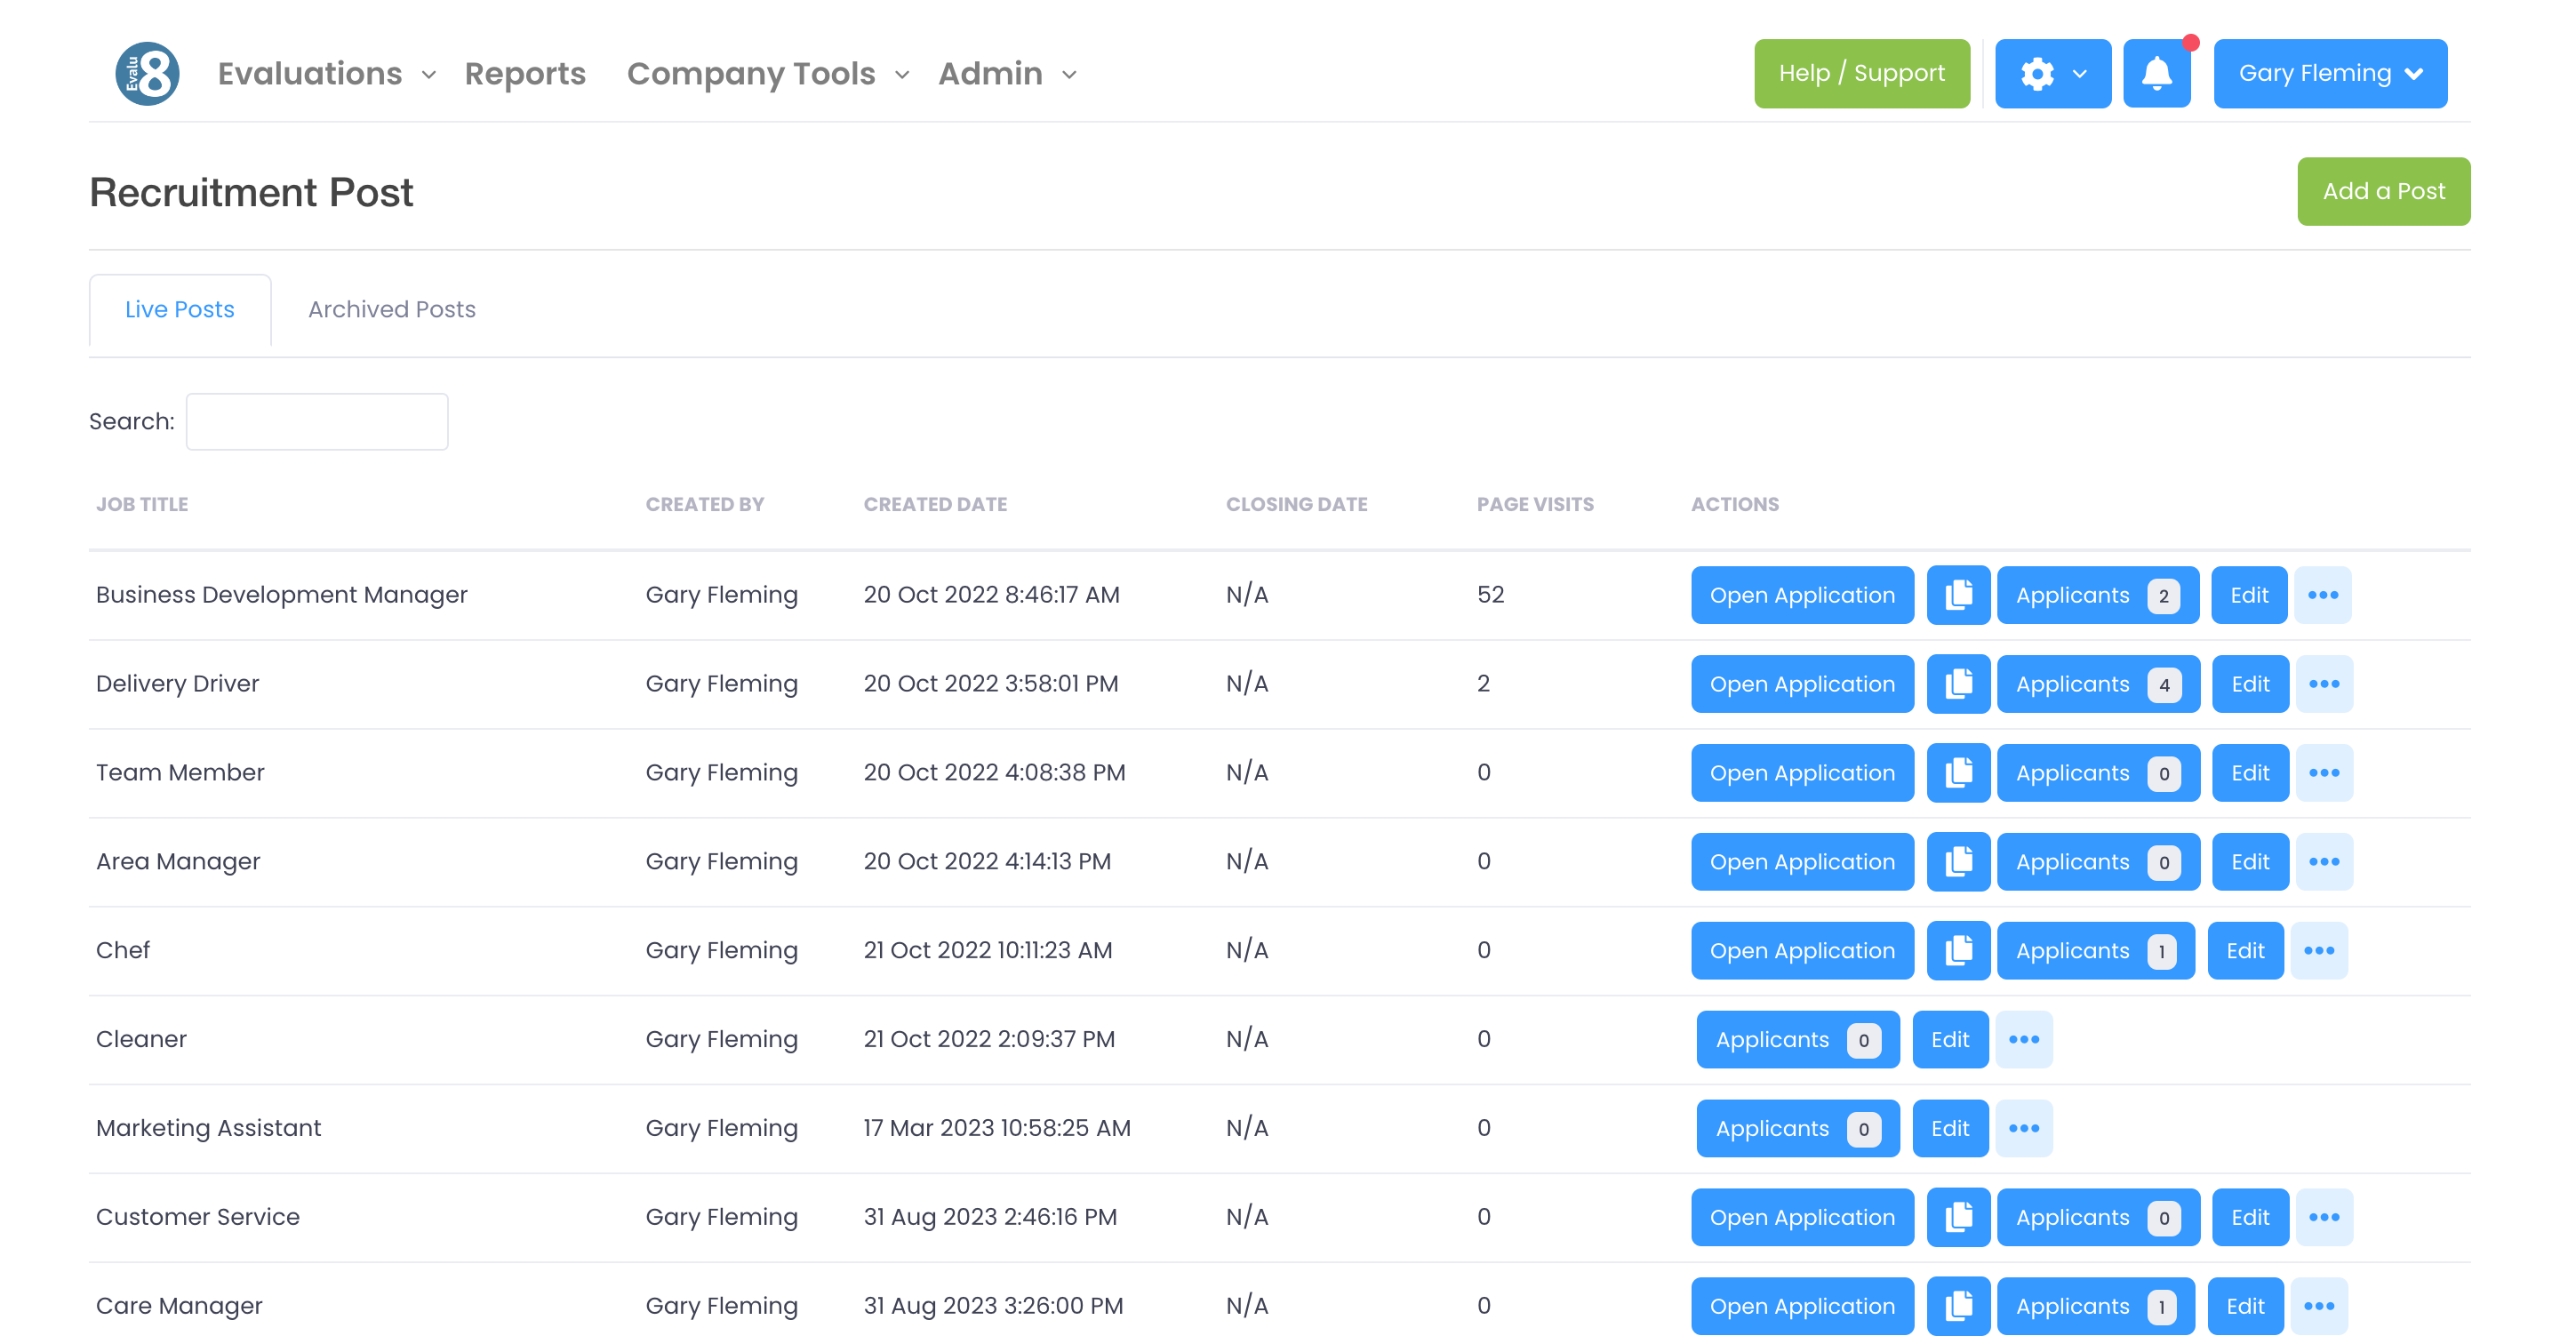Click the settings gear icon
This screenshot has height=1344, width=2560.
pos(2038,73)
